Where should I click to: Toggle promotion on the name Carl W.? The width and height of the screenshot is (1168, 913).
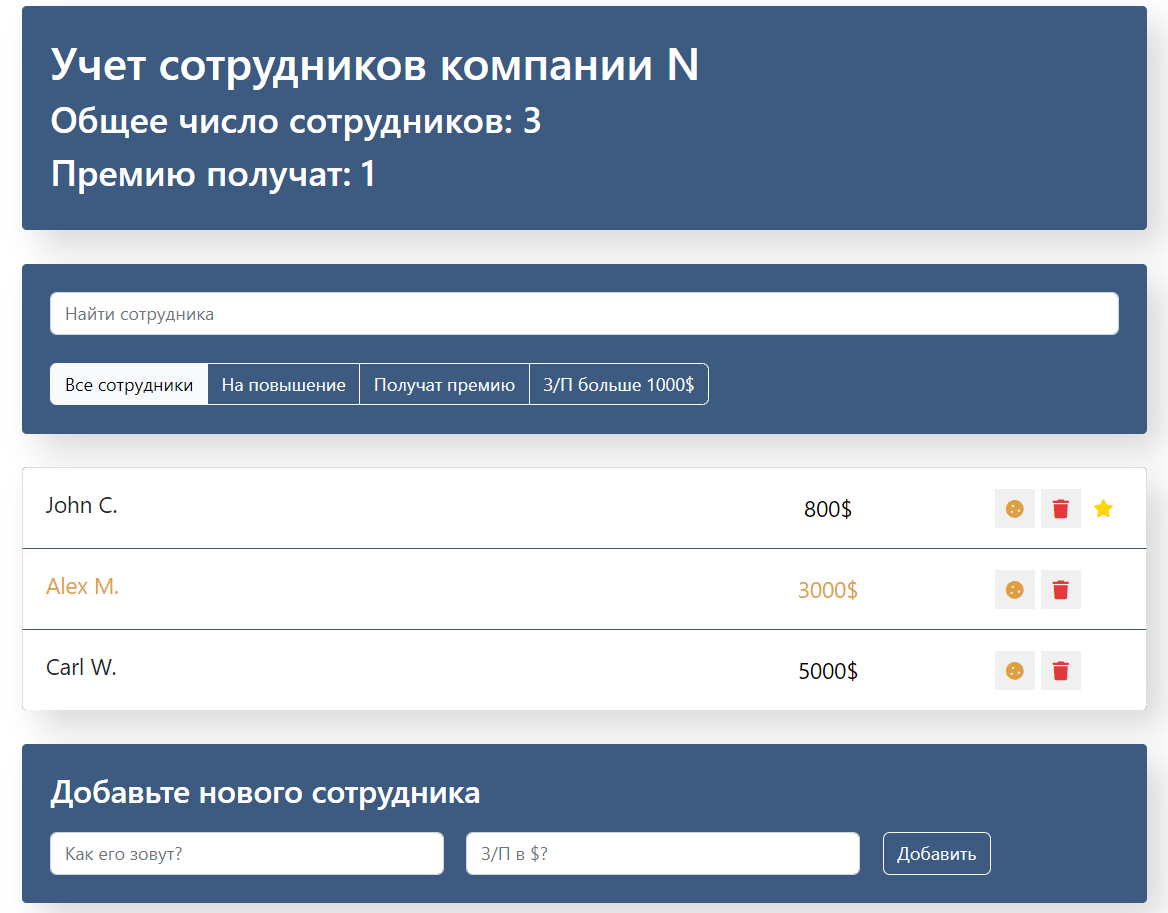point(82,668)
